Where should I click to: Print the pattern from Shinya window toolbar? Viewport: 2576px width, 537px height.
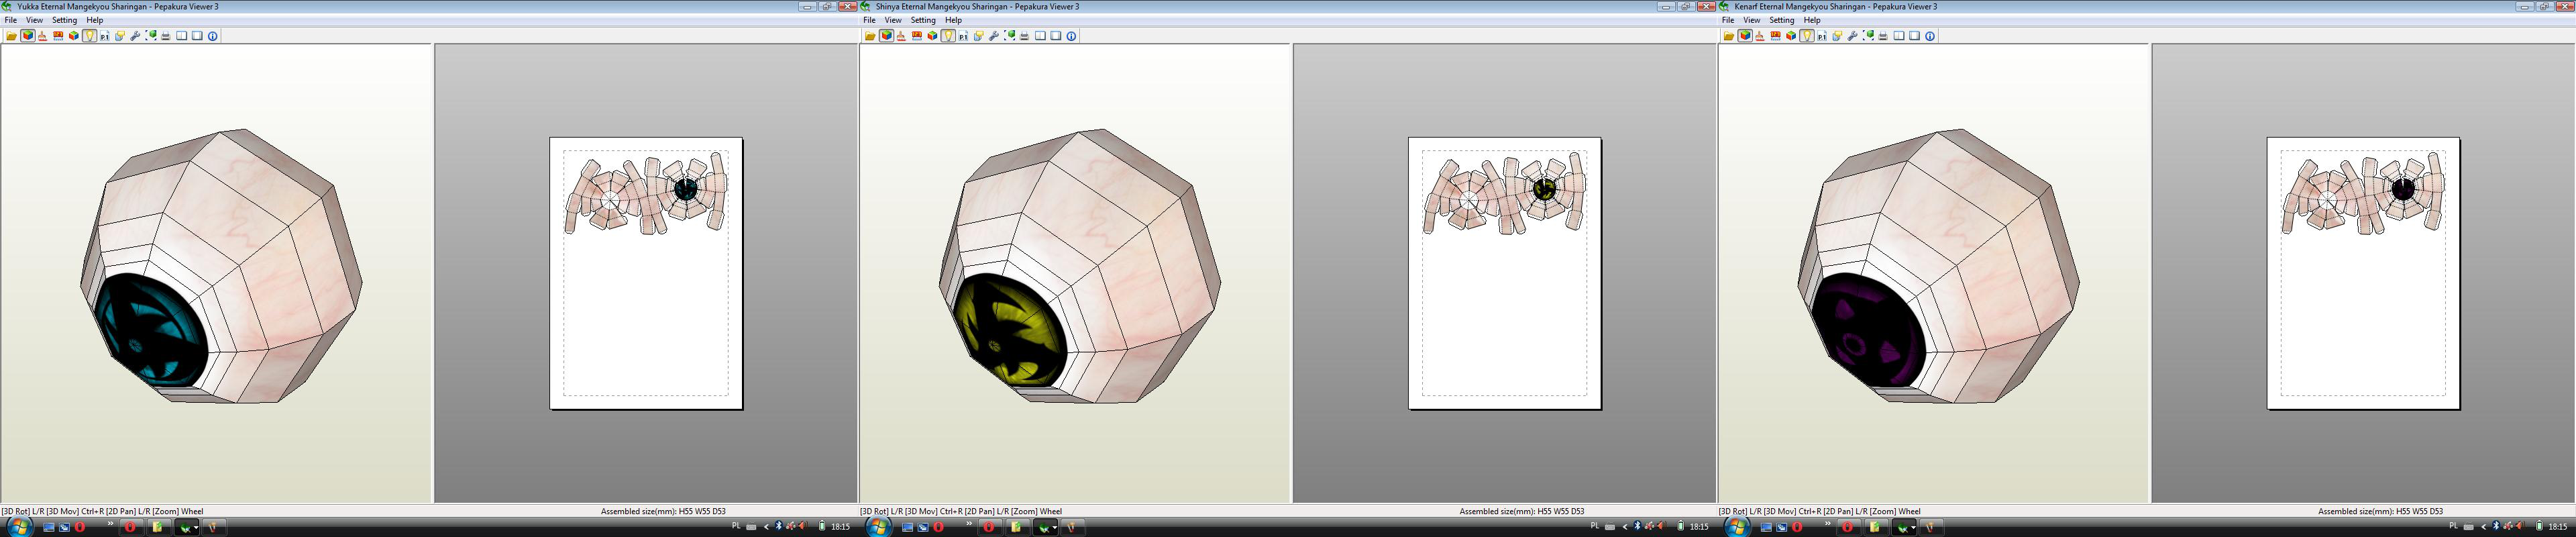(x=1025, y=36)
